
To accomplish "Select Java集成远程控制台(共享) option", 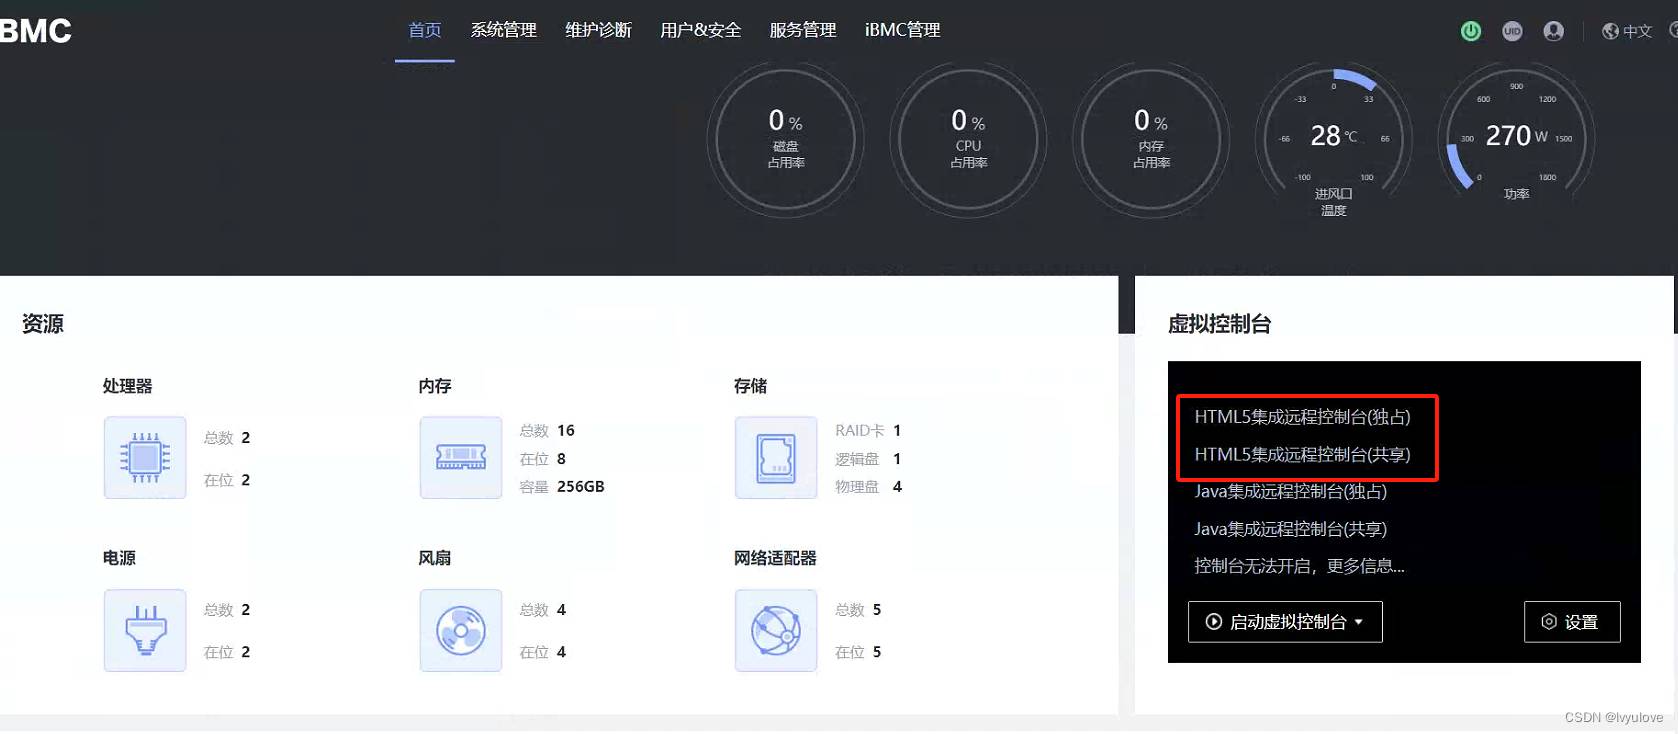I will pos(1290,529).
